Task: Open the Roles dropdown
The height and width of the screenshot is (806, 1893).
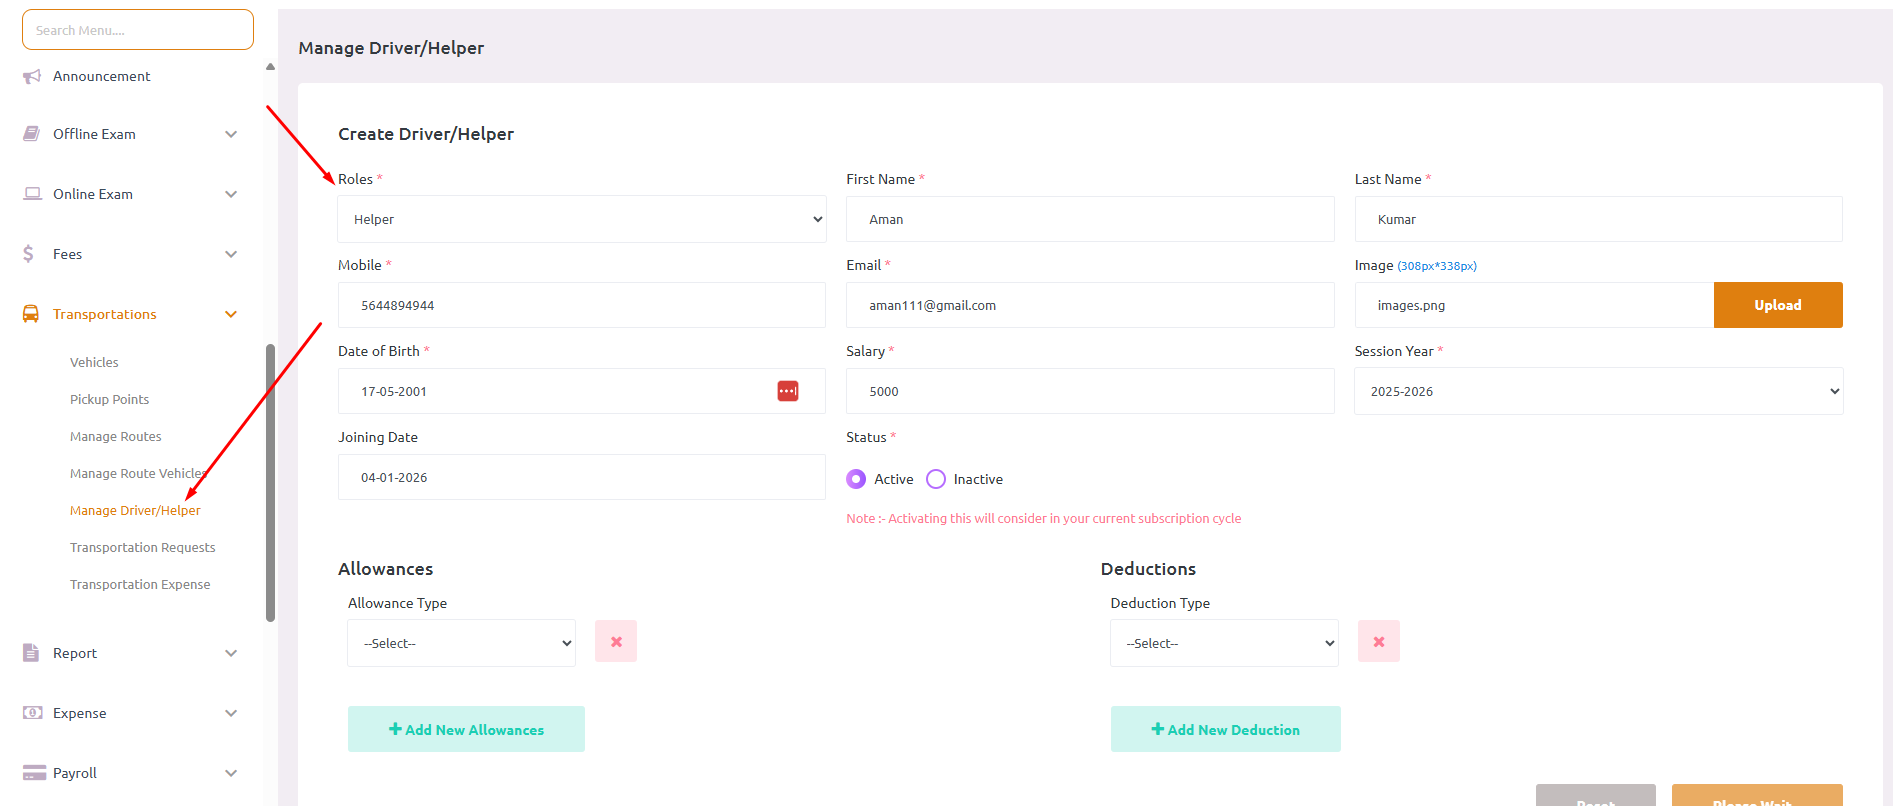Action: (x=581, y=219)
